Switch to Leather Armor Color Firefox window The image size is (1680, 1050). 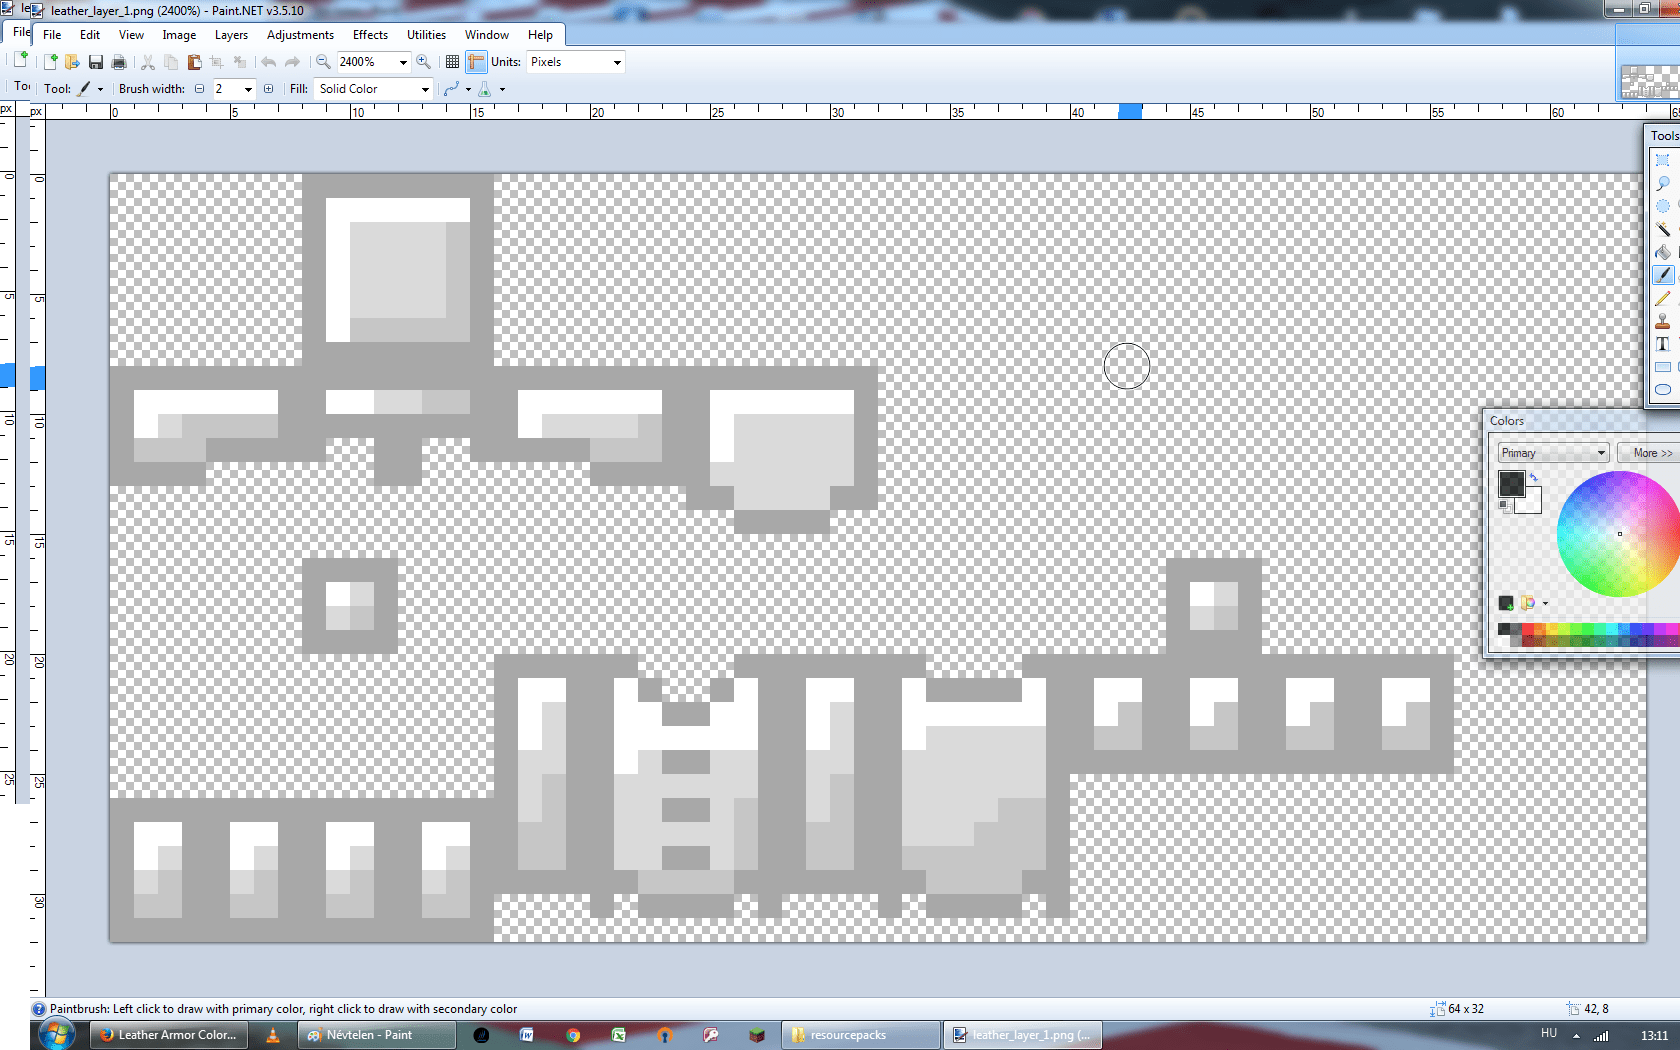169,1035
